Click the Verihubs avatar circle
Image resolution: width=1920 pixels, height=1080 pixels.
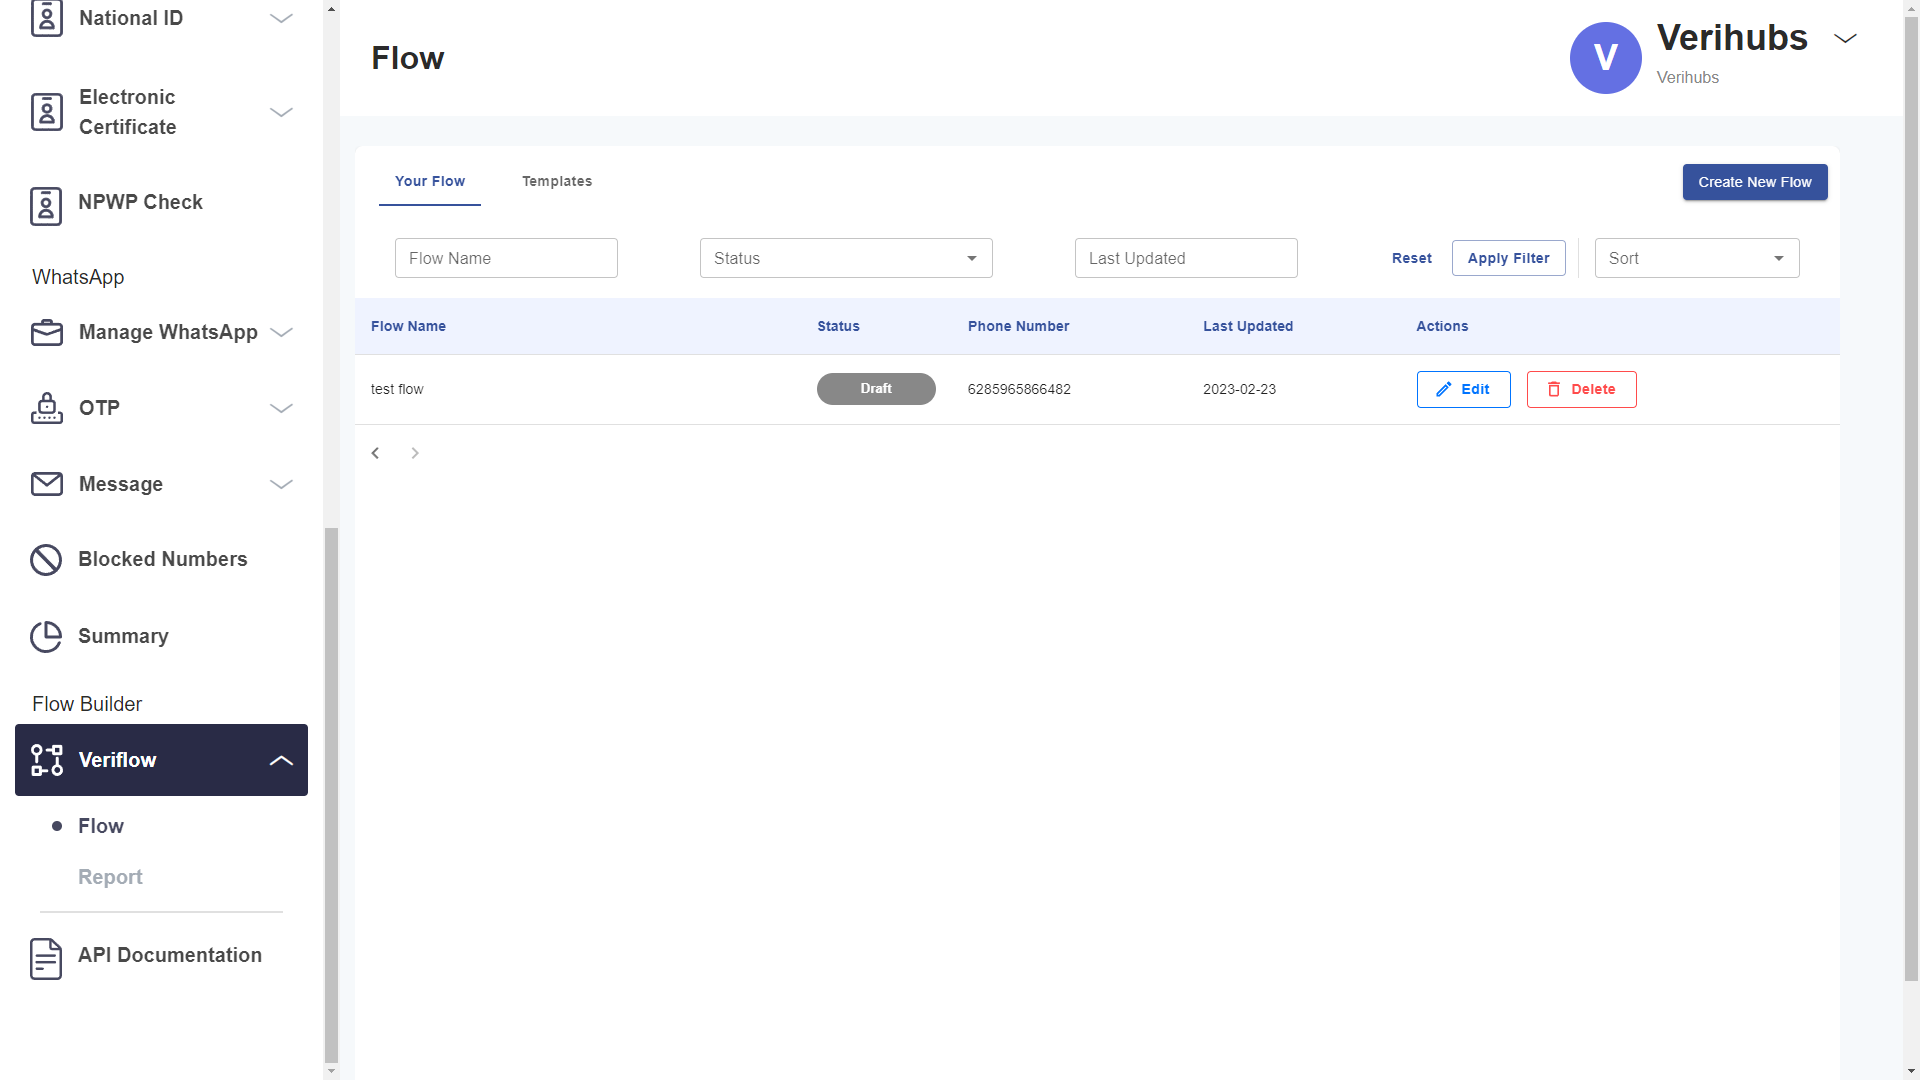coord(1605,58)
